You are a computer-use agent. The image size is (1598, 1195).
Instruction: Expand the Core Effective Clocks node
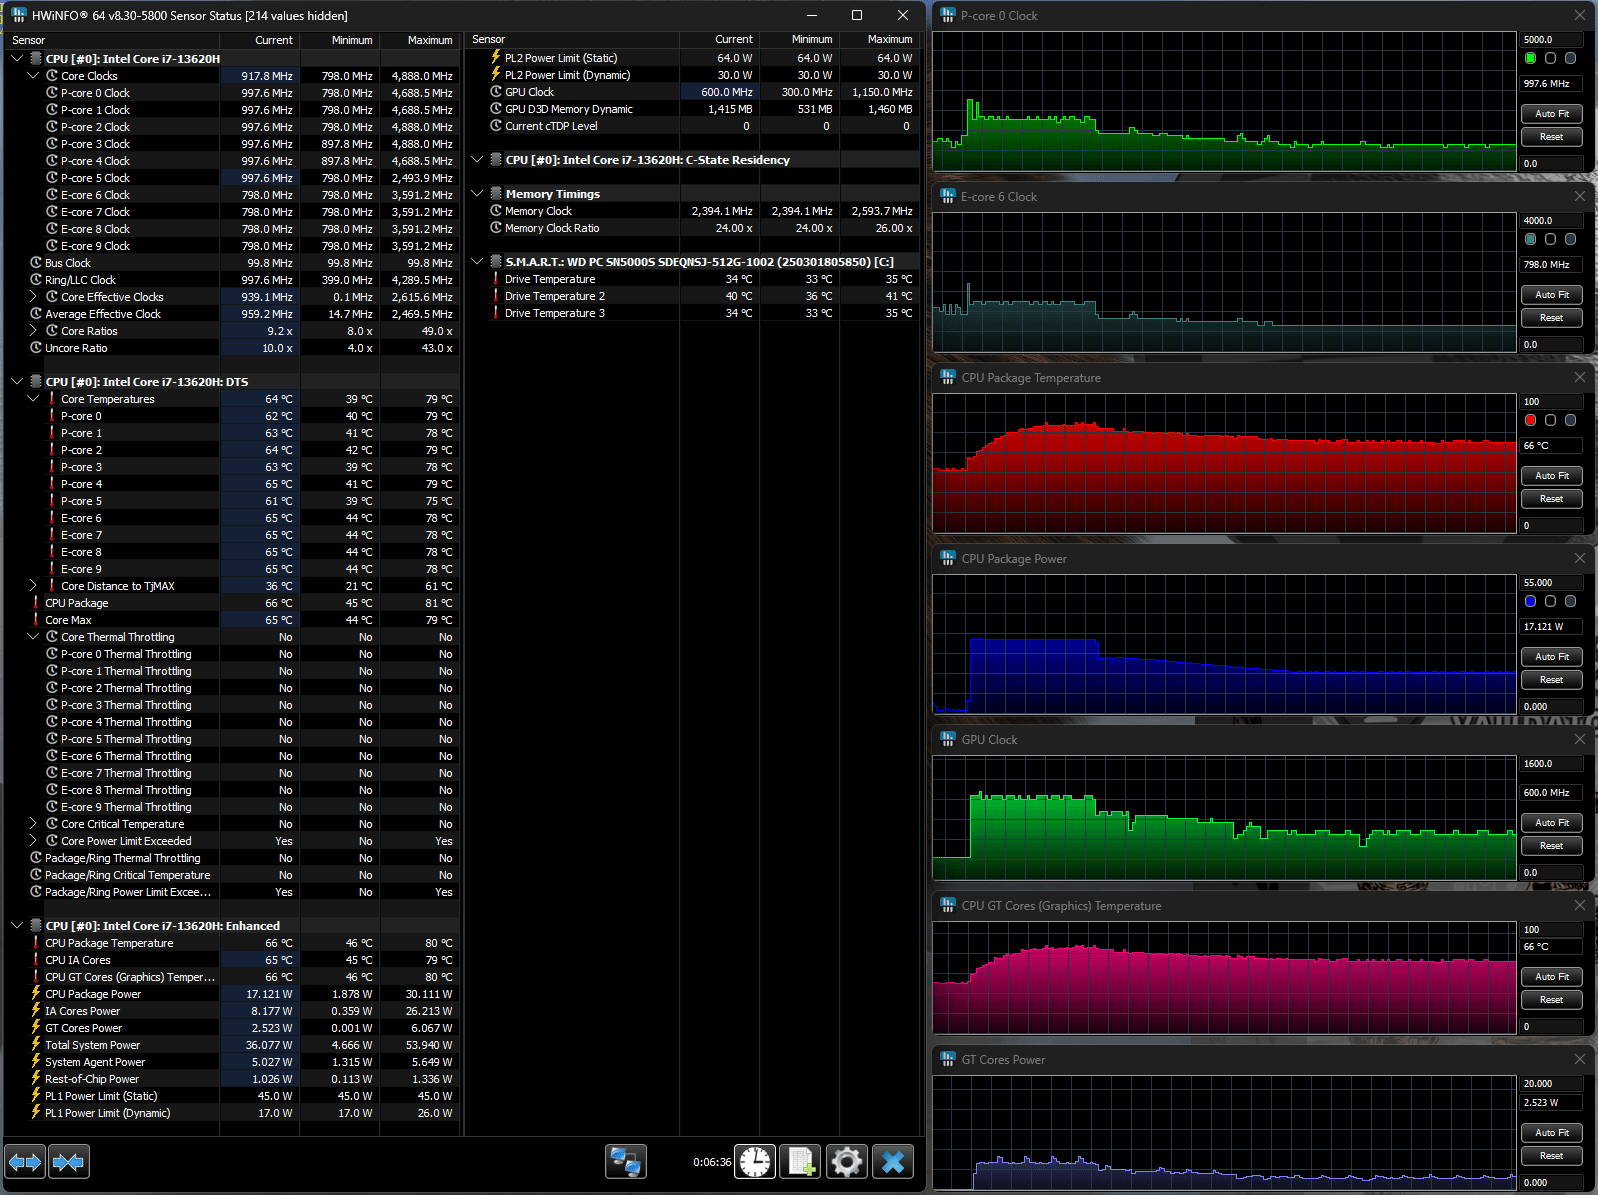click(x=33, y=297)
